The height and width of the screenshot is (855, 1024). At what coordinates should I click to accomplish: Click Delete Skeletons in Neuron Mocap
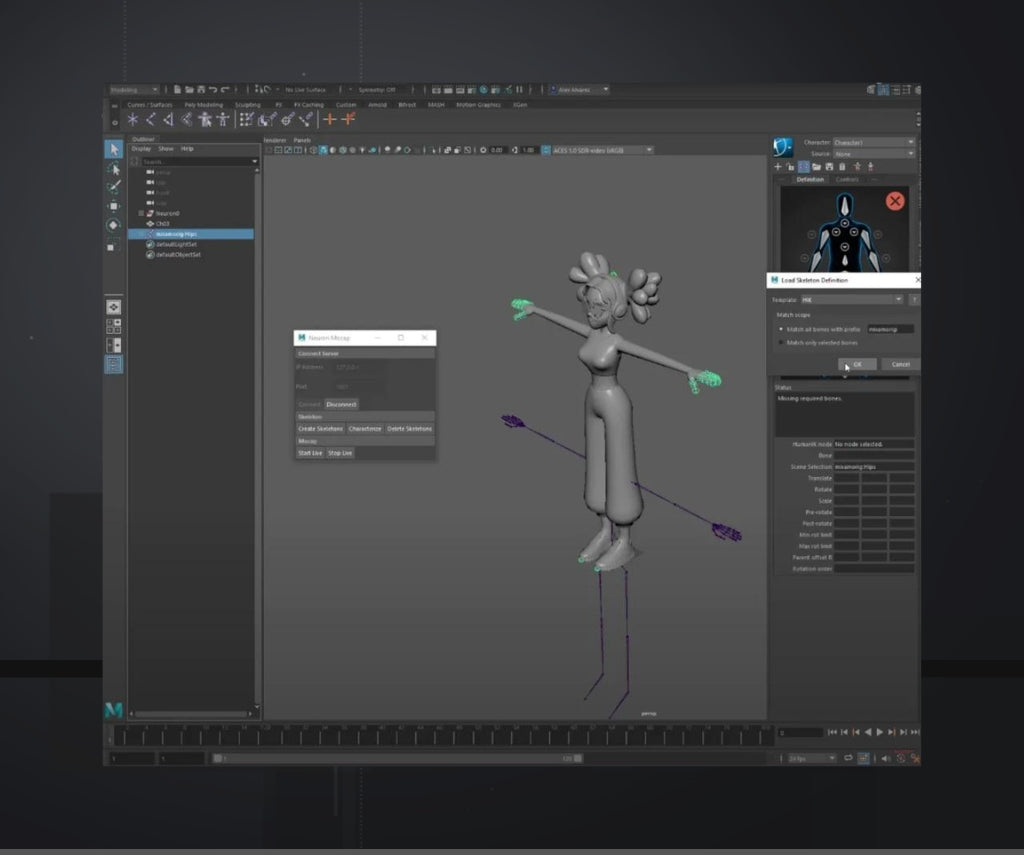(409, 429)
